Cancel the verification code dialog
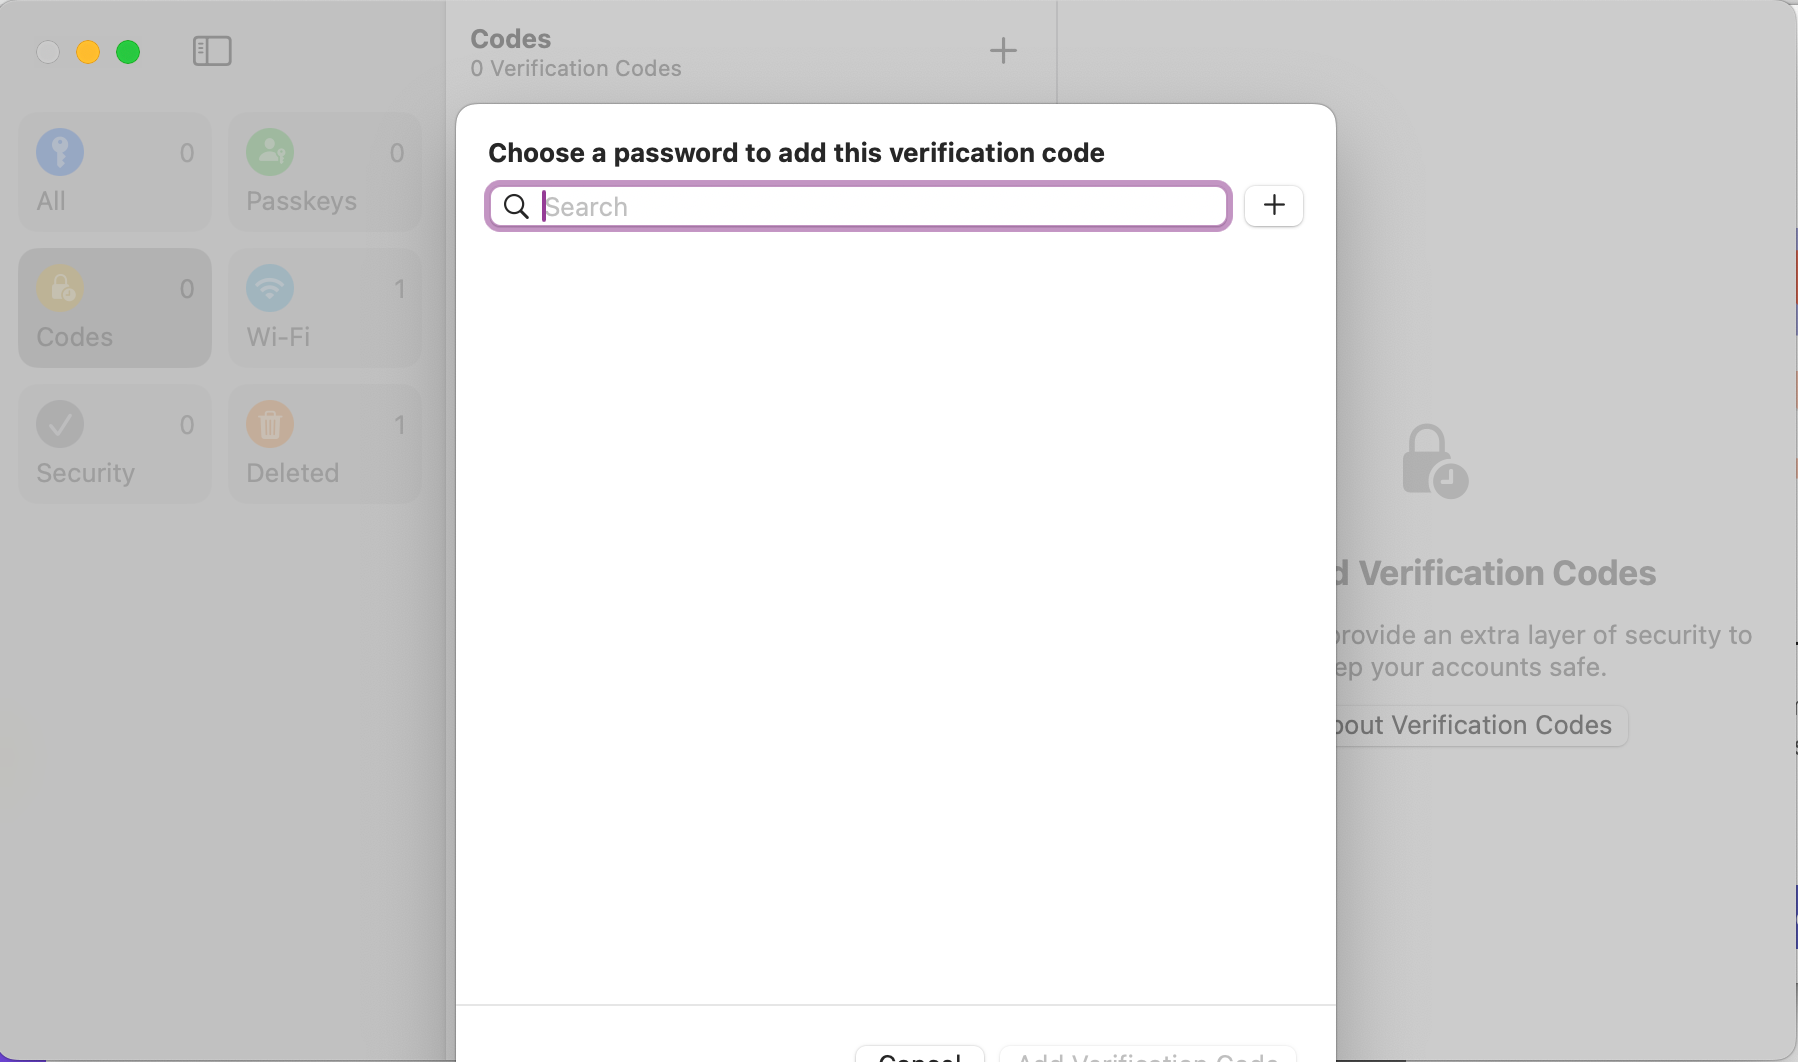 coord(919,1054)
